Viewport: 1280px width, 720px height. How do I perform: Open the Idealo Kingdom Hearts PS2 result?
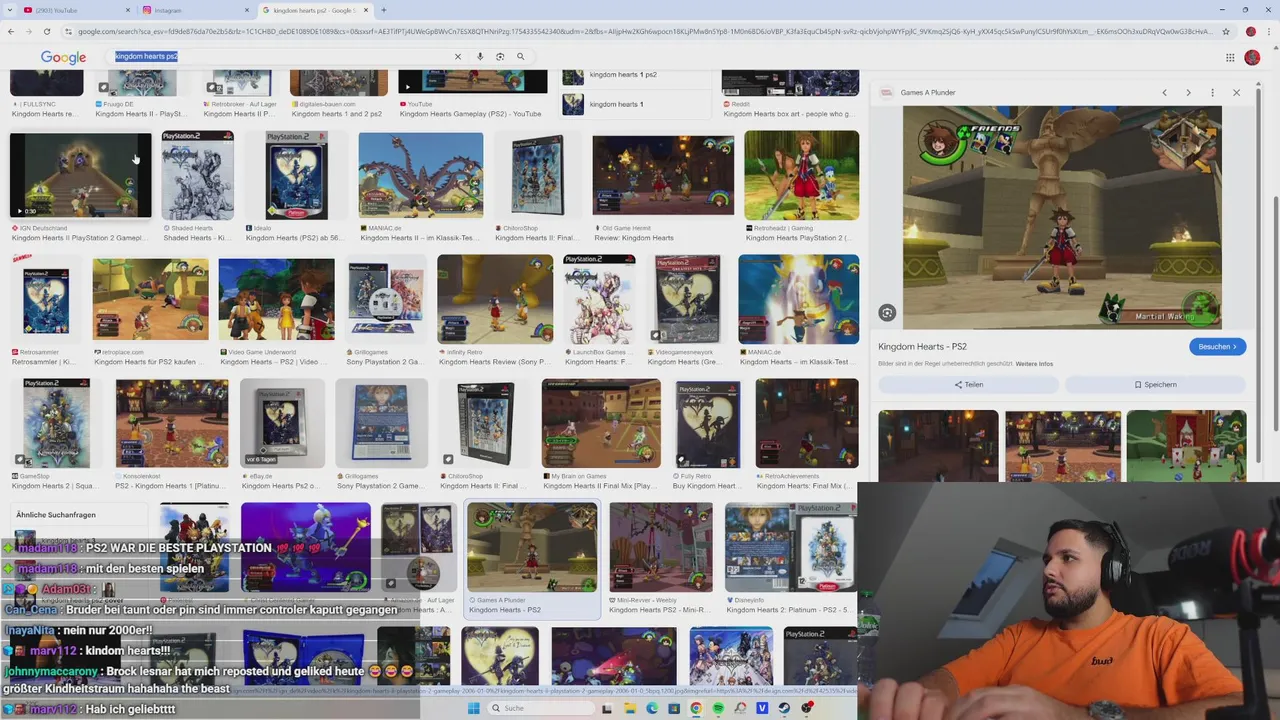(x=296, y=175)
